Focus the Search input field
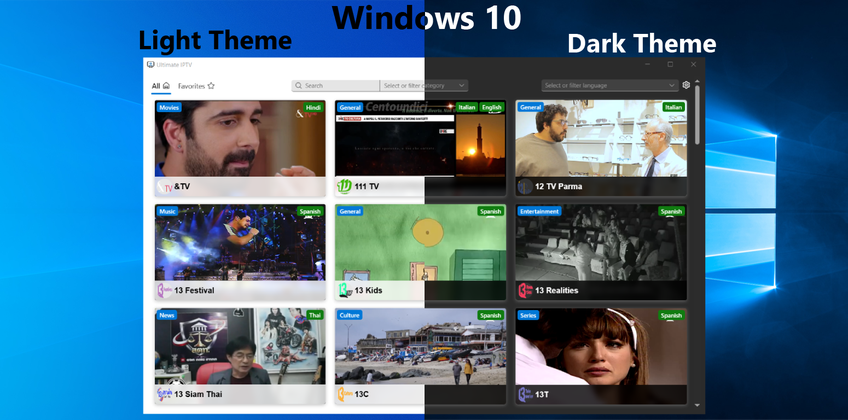 (336, 85)
